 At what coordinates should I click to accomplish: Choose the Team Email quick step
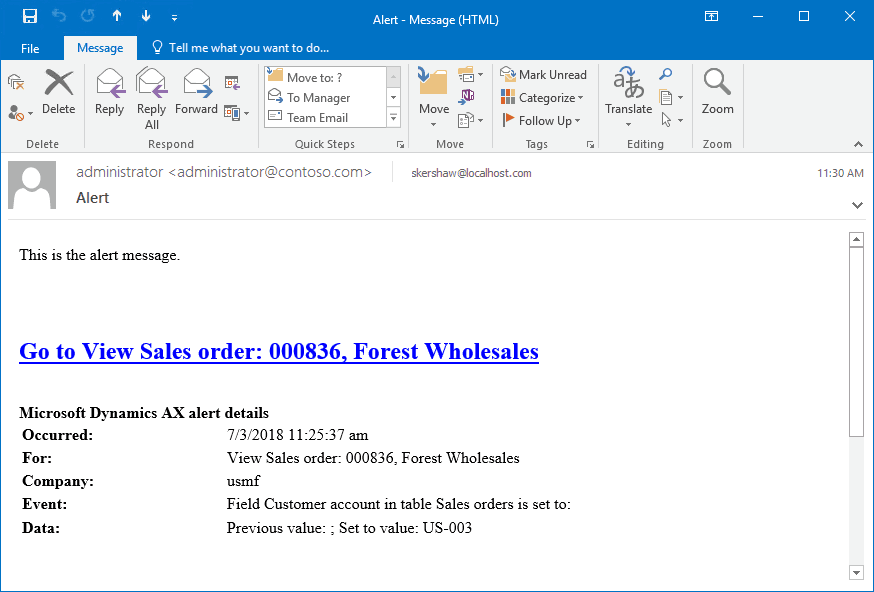click(x=325, y=118)
